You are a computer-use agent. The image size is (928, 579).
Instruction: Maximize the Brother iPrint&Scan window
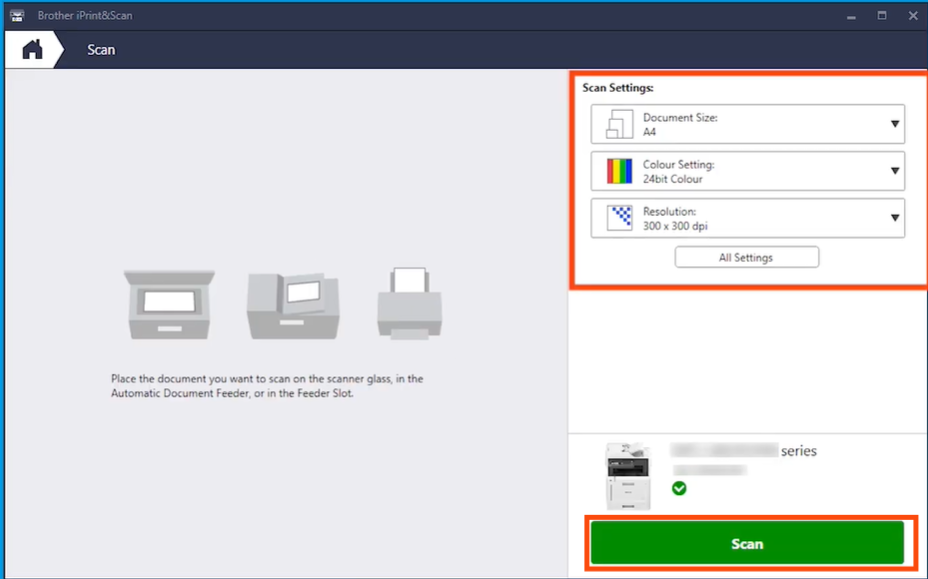[x=882, y=15]
